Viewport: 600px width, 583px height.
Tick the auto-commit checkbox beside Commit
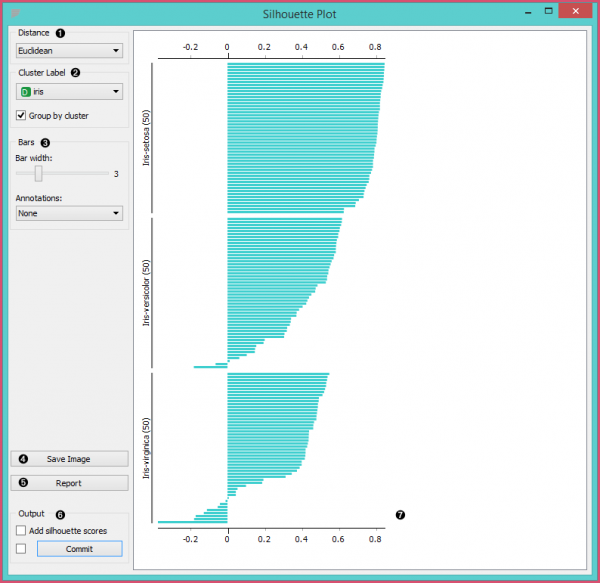point(21,549)
